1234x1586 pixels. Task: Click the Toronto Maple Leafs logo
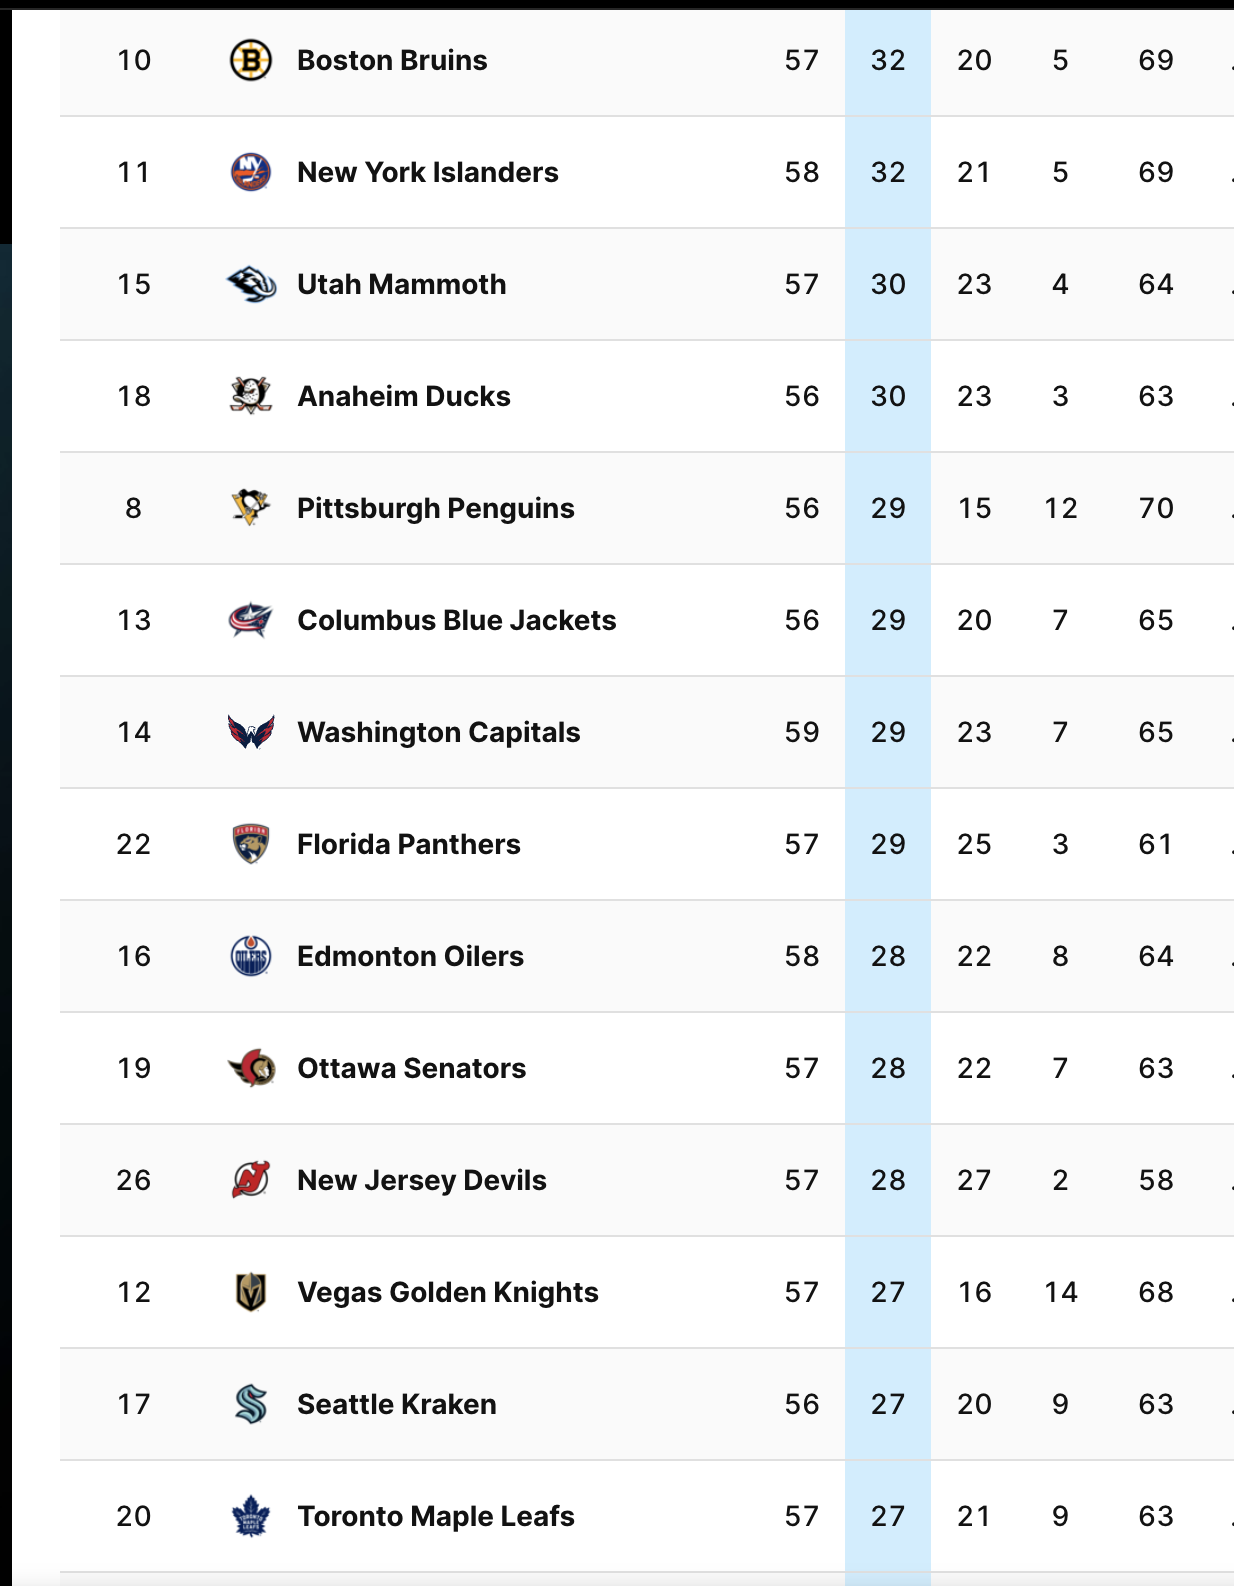pos(250,1517)
